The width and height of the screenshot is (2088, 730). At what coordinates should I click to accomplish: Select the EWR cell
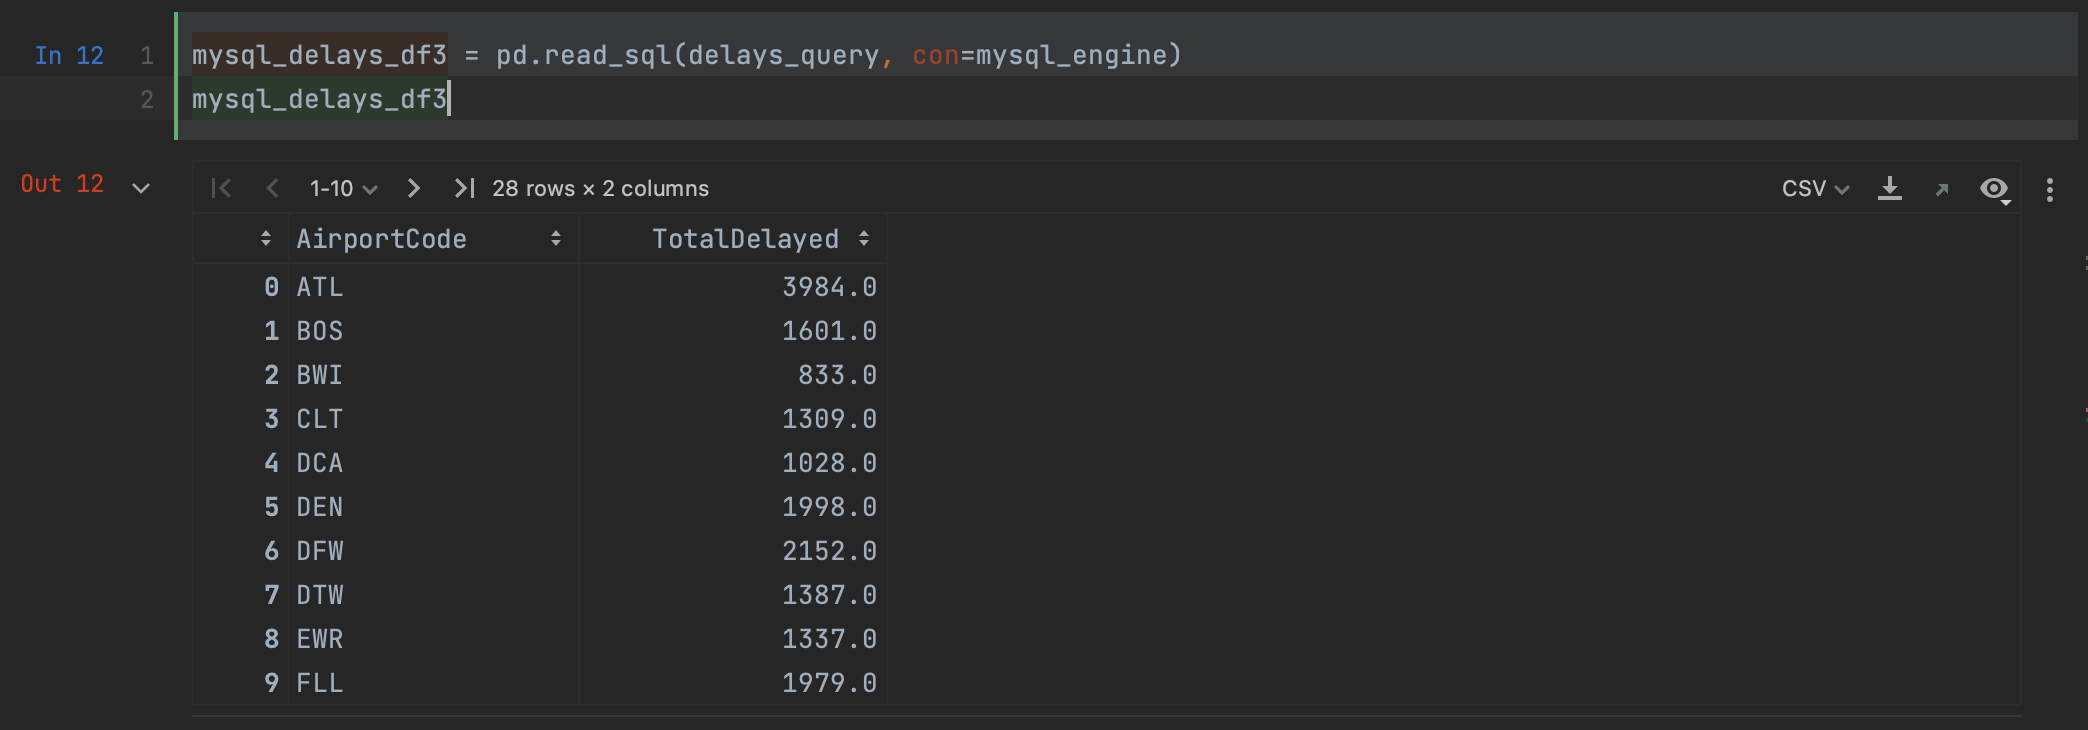(434, 639)
